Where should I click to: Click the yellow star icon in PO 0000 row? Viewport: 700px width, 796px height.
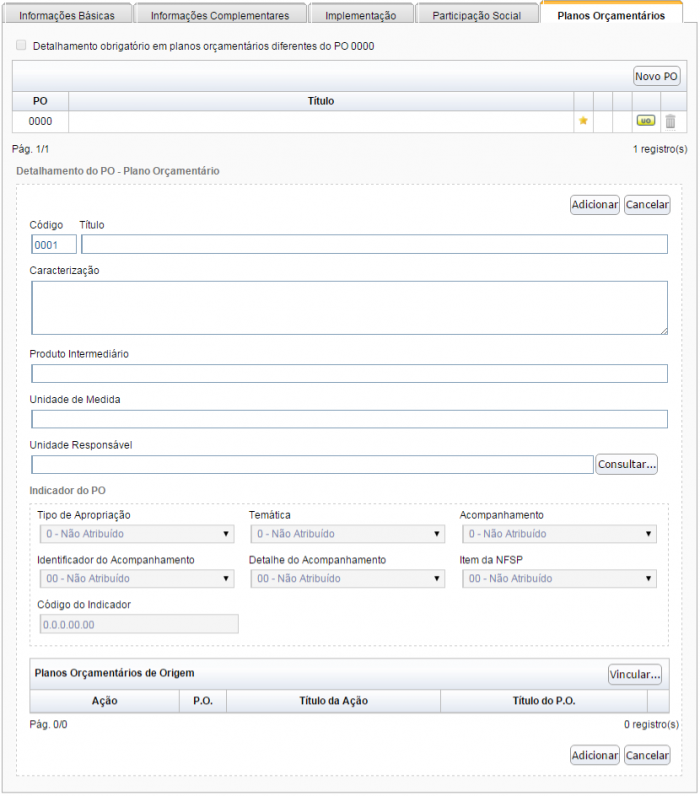pos(583,121)
